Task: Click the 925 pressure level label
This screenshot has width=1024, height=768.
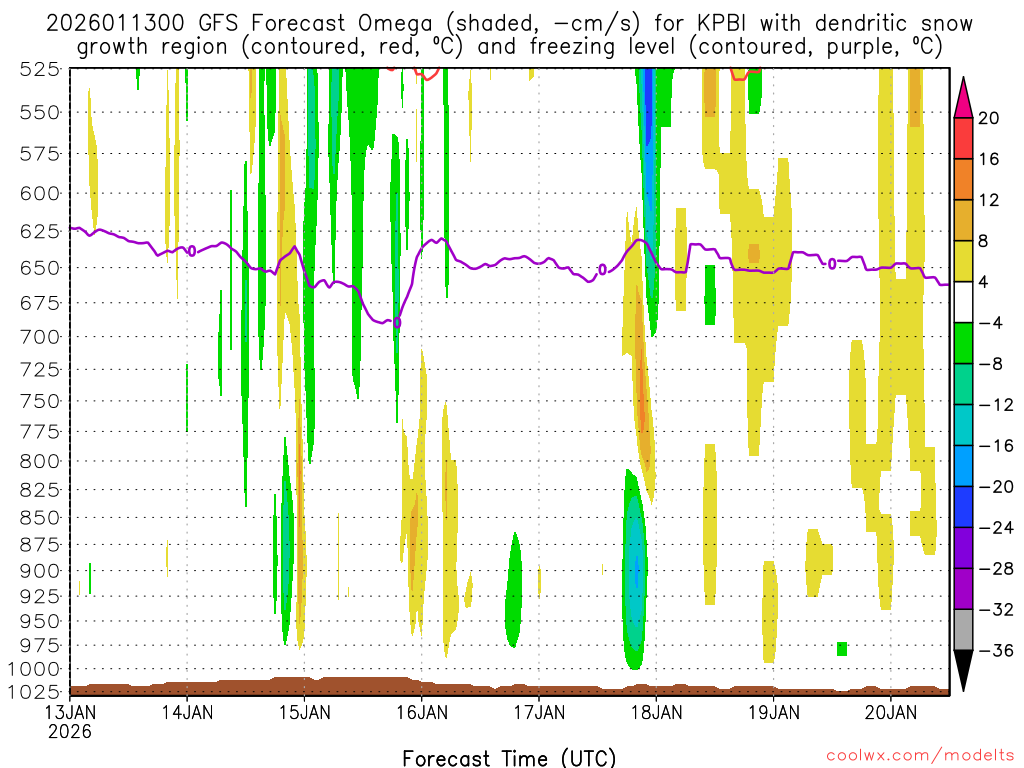Action: 40,596
